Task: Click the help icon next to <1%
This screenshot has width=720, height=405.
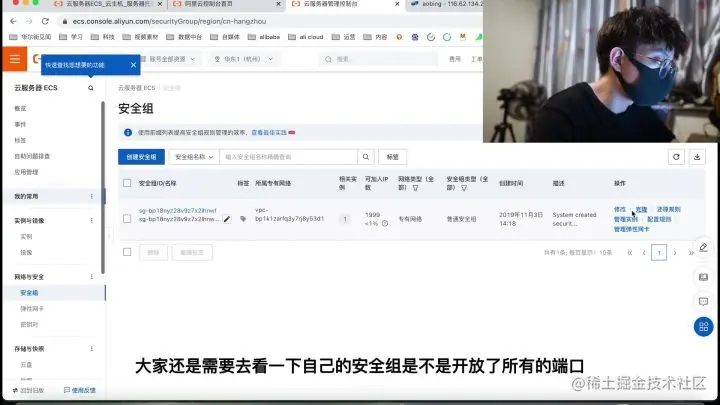Action: tap(385, 224)
